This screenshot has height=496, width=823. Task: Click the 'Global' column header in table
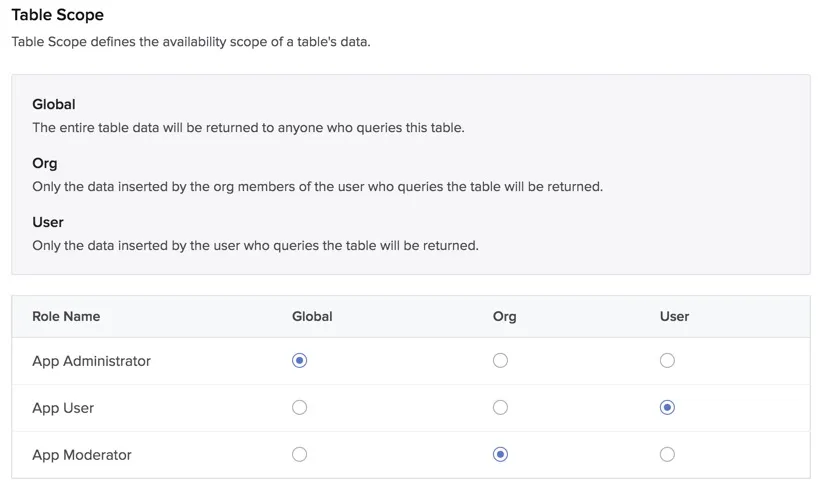tap(312, 316)
